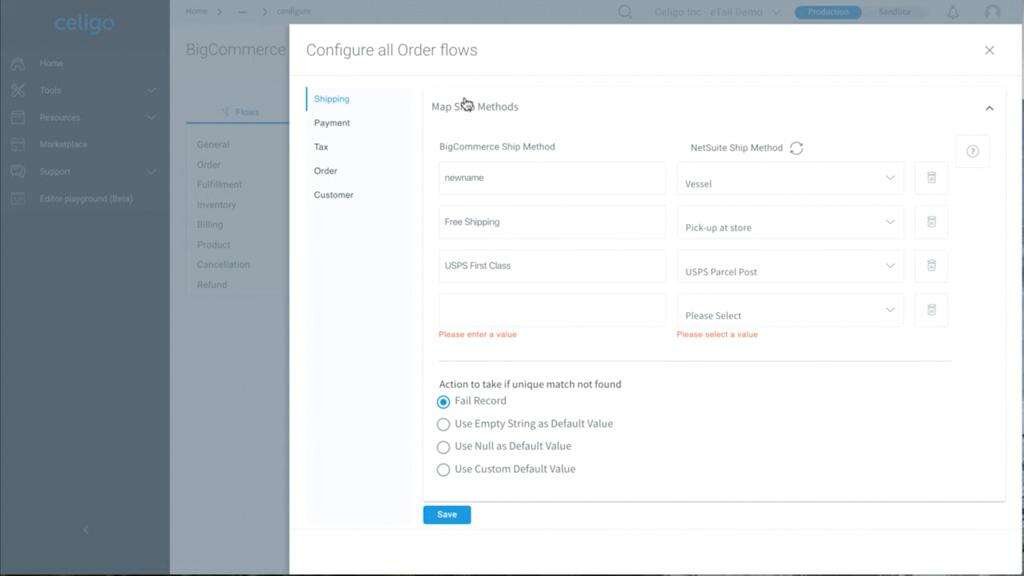Click 'Please select a value' error text
1024x576 pixels.
[717, 334]
